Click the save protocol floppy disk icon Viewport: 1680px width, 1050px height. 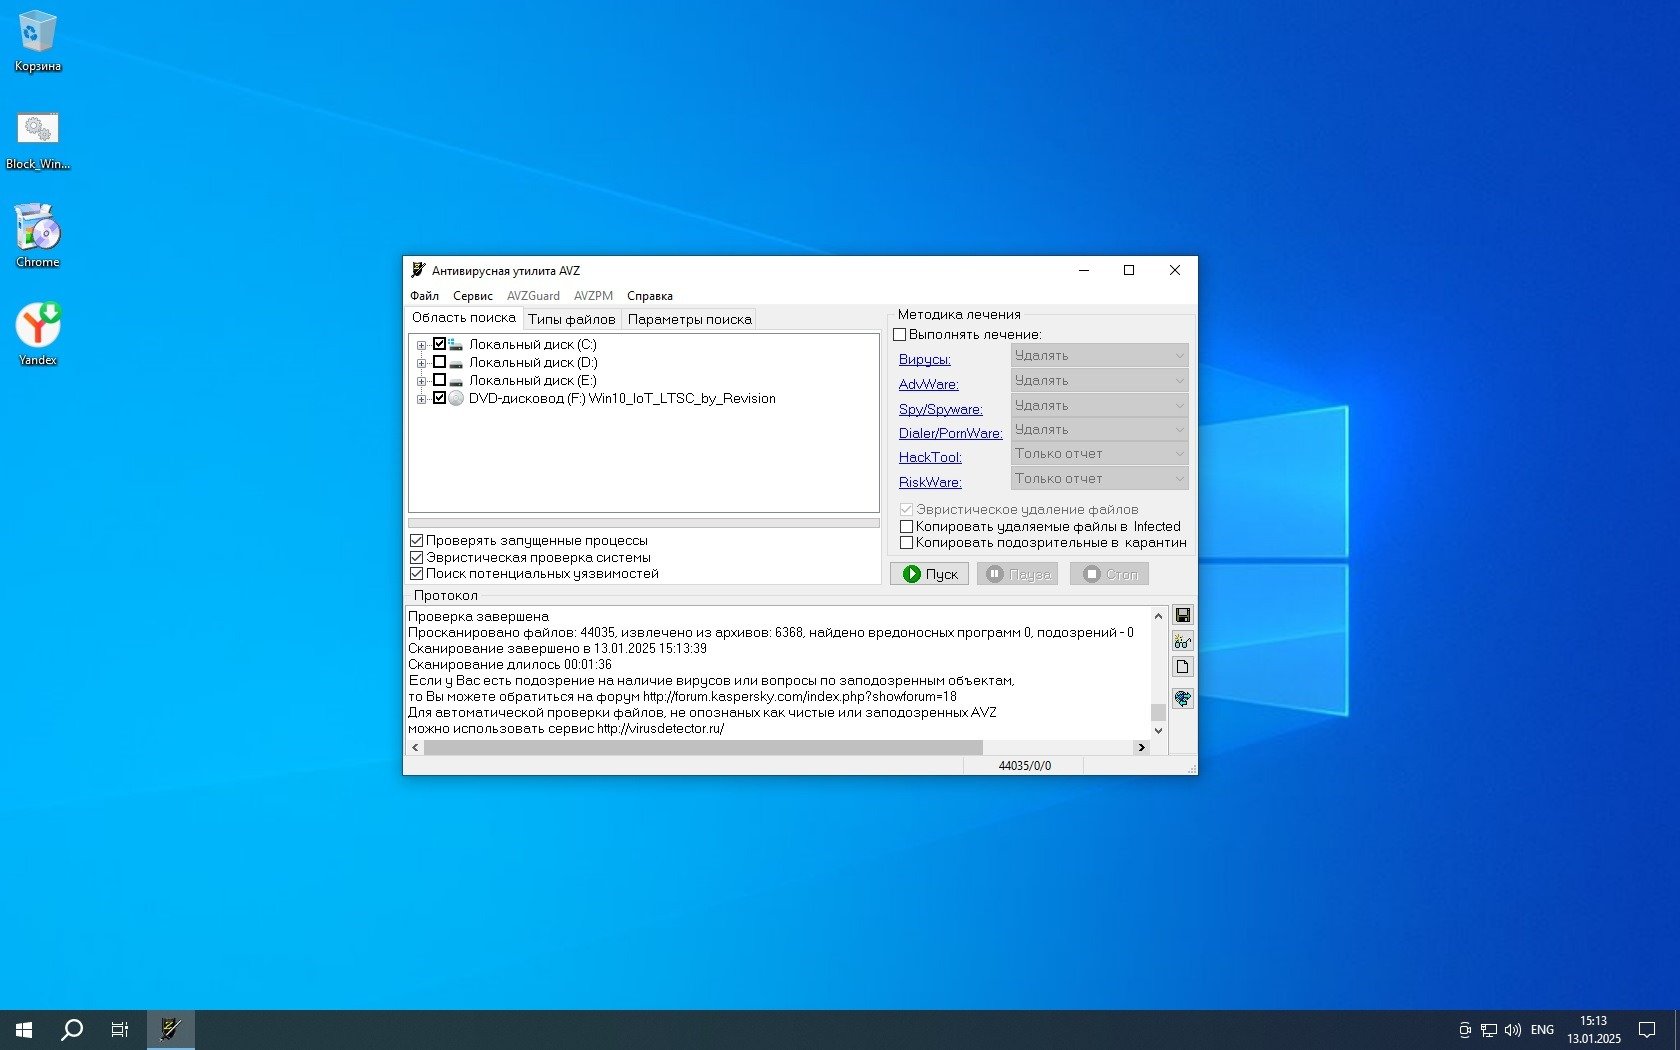(1182, 615)
